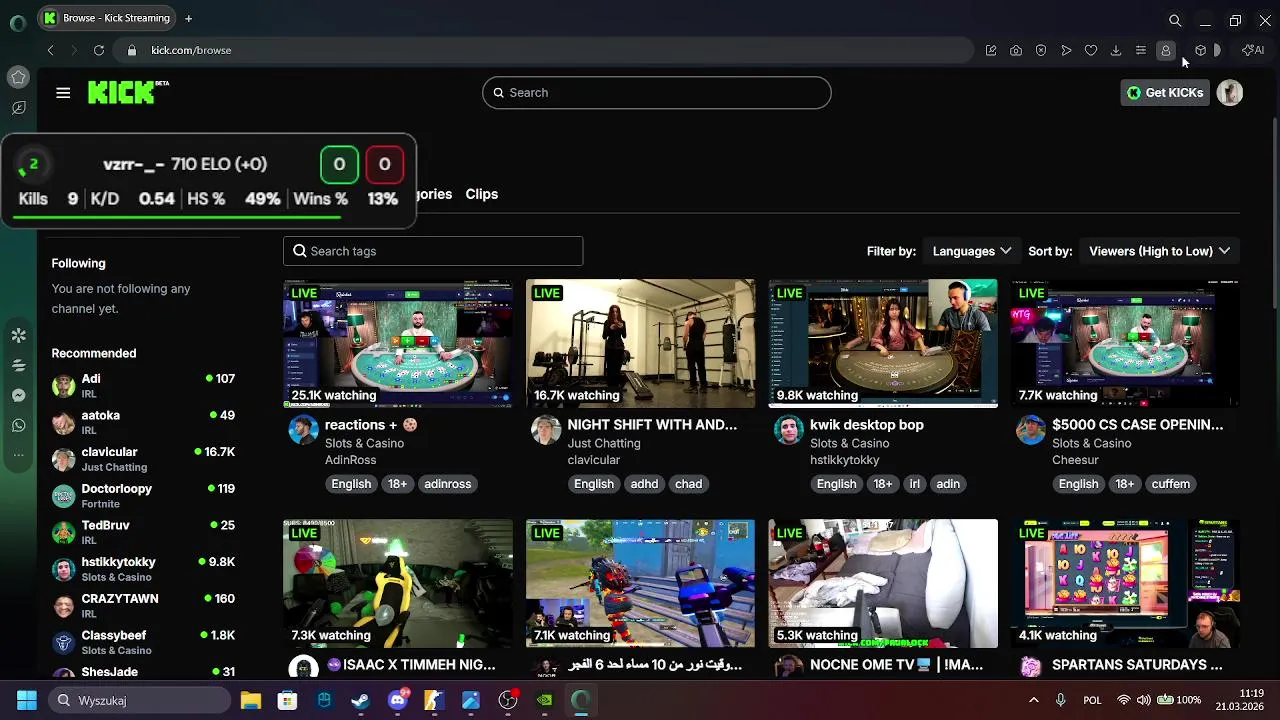Screen dimensions: 1280x720
Task: Open Slots & Casino category under kwik desktop bop
Action: tap(850, 443)
